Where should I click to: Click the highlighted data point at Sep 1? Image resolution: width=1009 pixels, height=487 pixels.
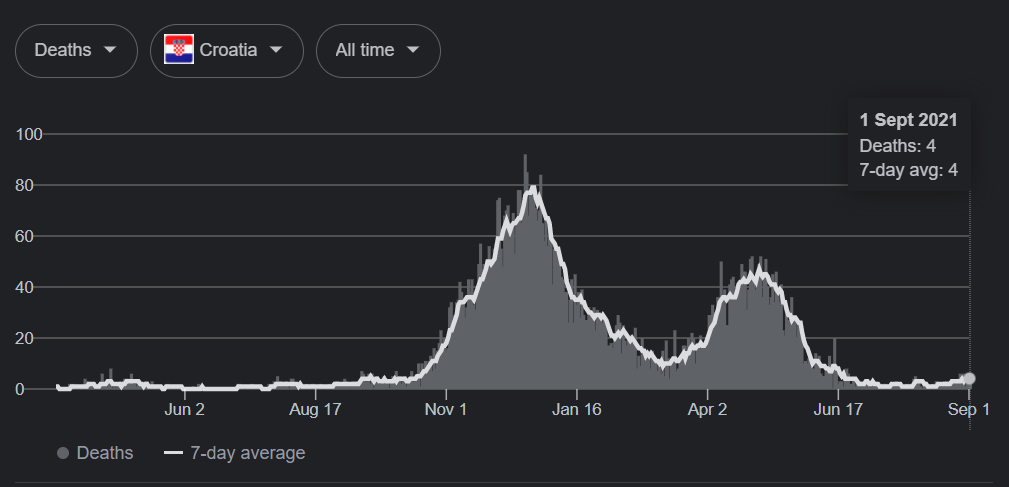pos(969,379)
